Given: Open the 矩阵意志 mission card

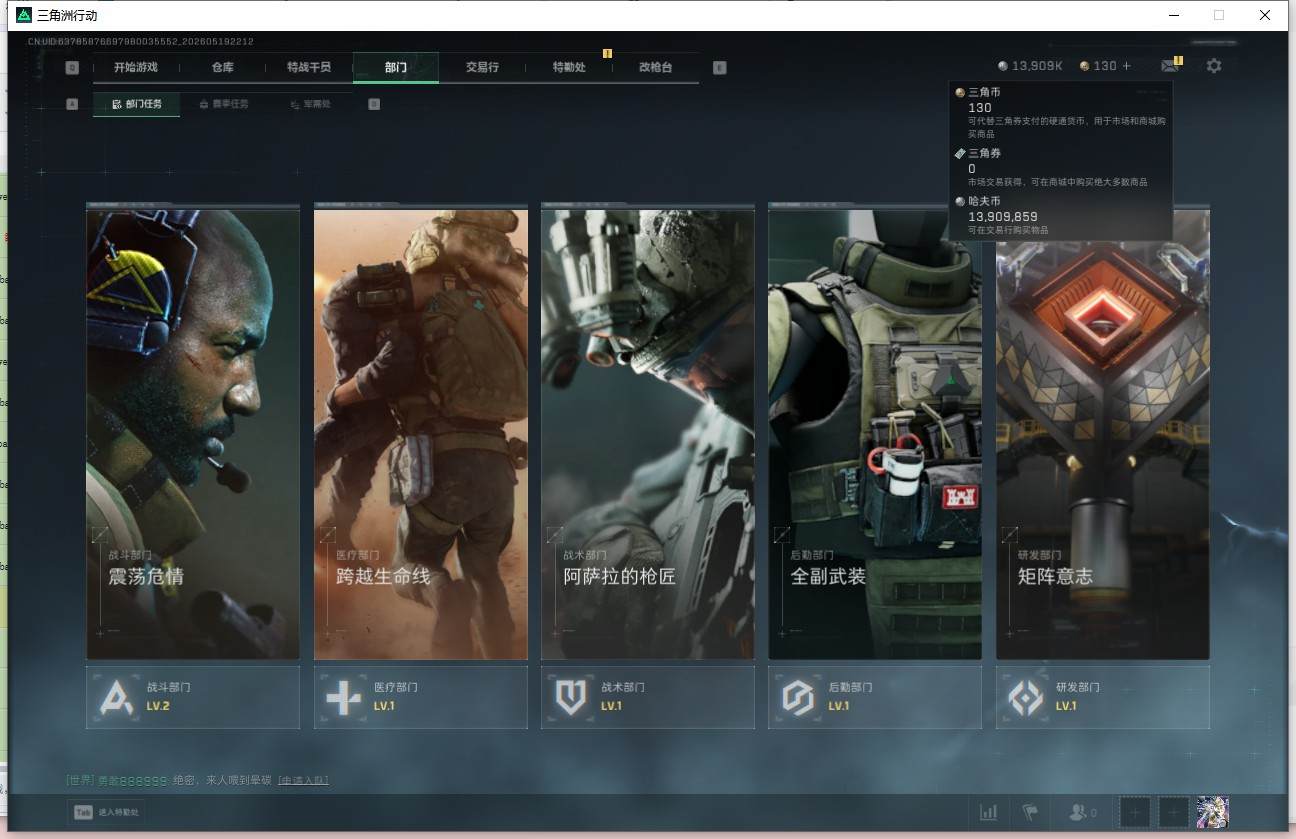Looking at the screenshot, I should [x=1103, y=432].
